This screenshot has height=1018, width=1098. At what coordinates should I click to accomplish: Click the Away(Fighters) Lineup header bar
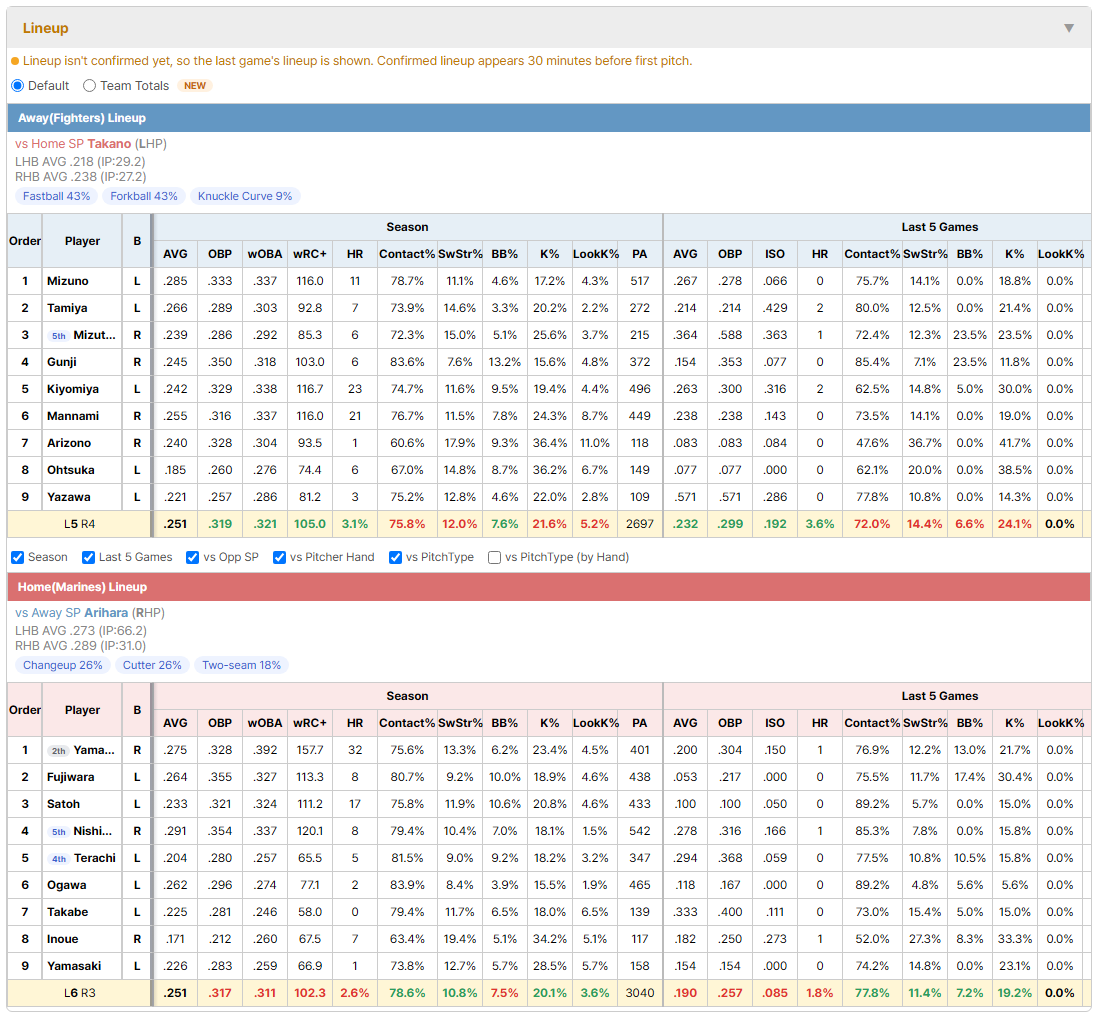(x=549, y=118)
